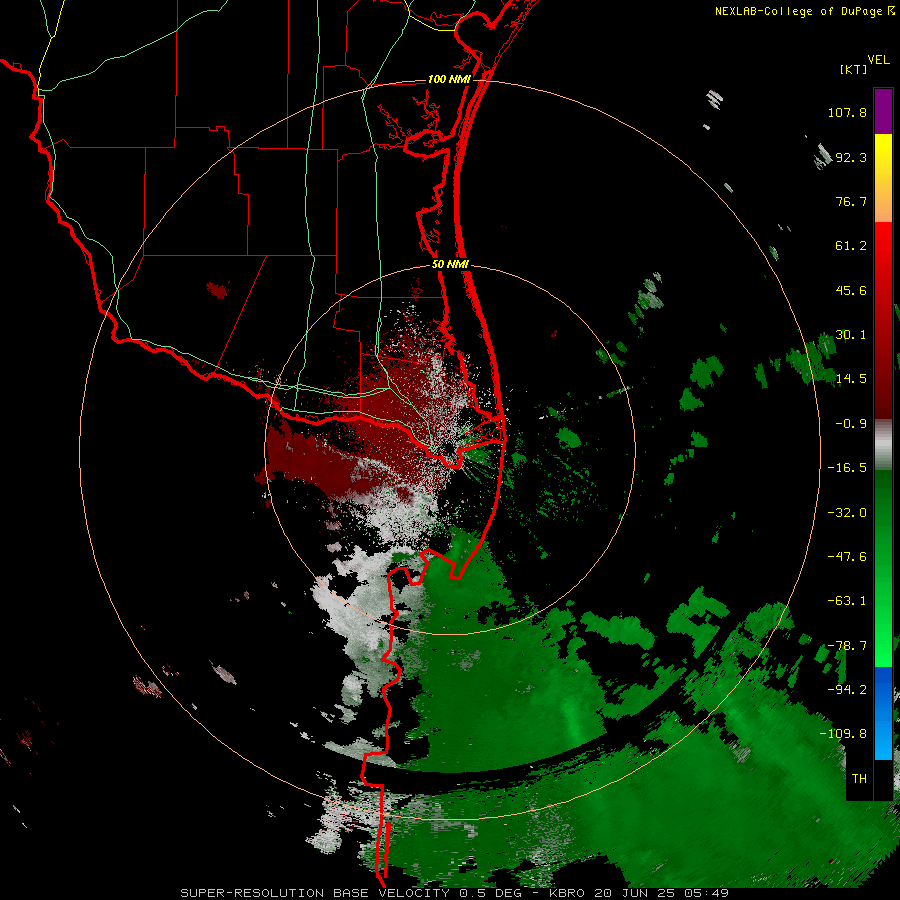
Task: Select the 14.5 scale value
Action: click(851, 379)
